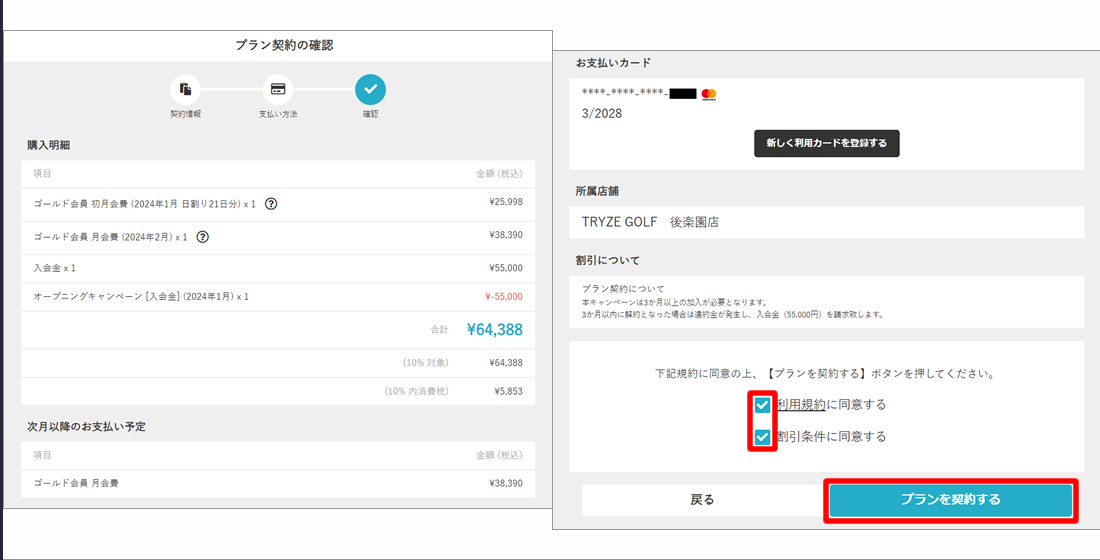Viewport: 1100px width, 560px height.
Task: Click the (10% 内消費税) label
Action: tap(417, 392)
